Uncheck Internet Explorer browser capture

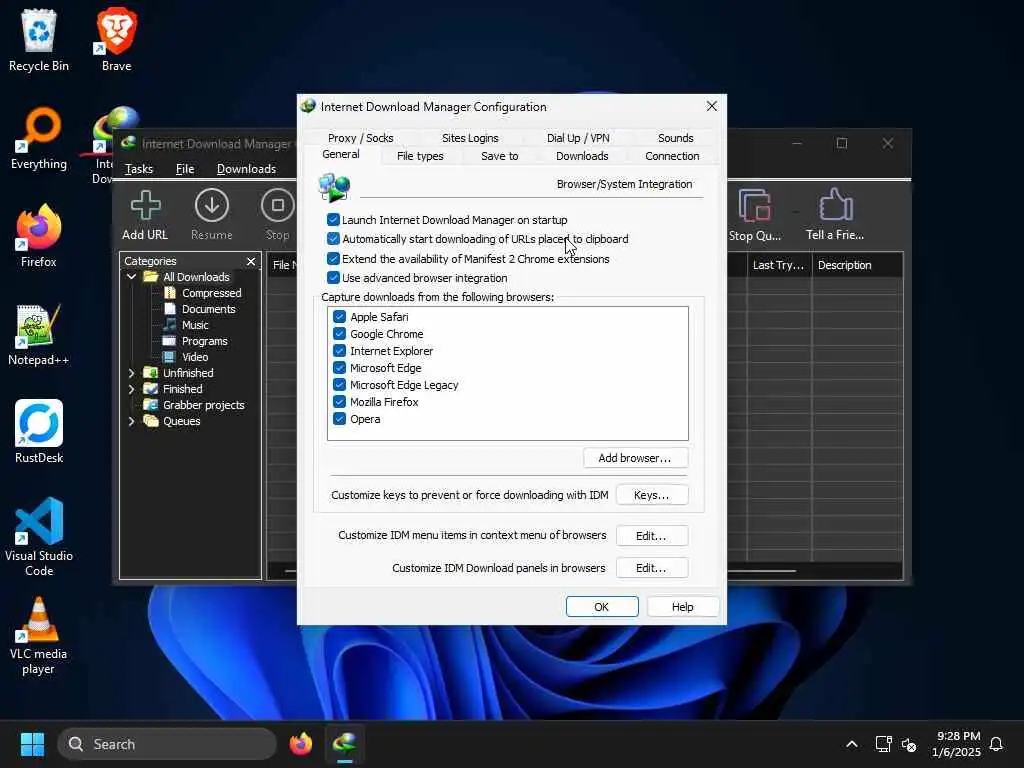click(x=339, y=351)
